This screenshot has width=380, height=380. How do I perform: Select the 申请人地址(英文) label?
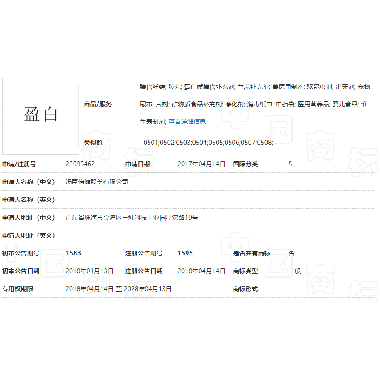pyautogui.click(x=28, y=235)
